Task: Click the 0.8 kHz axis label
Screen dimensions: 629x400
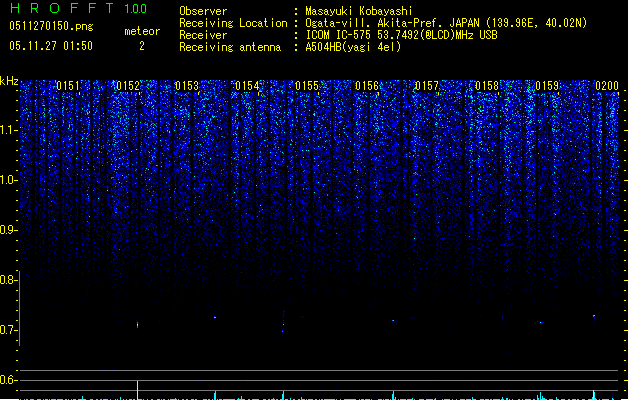Action: 8,280
